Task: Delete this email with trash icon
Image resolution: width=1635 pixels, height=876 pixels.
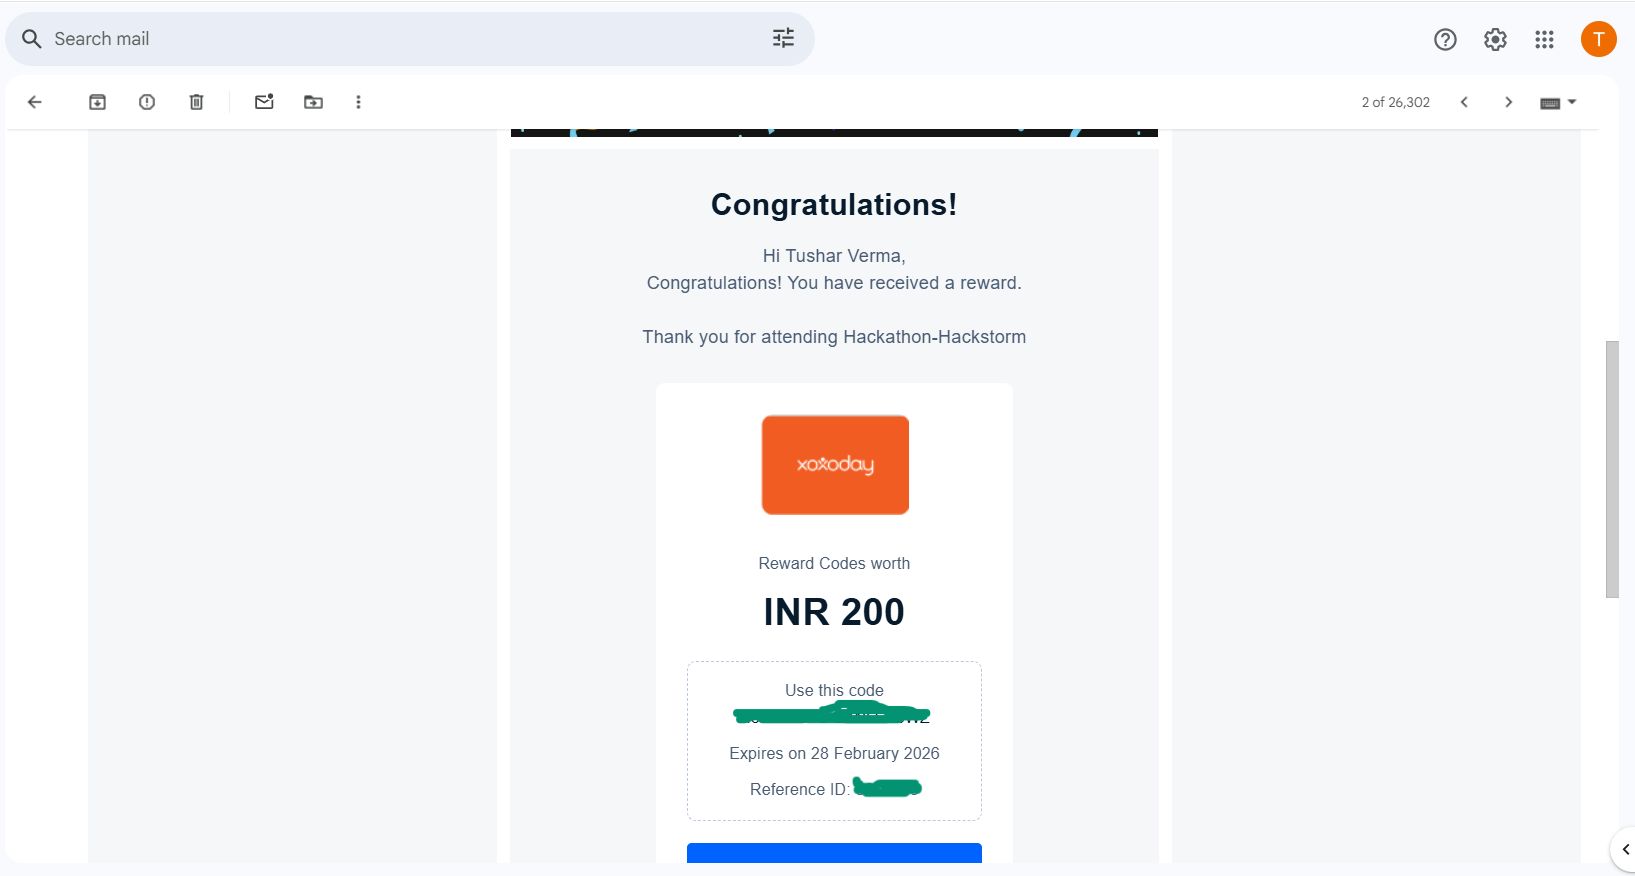Action: [197, 102]
